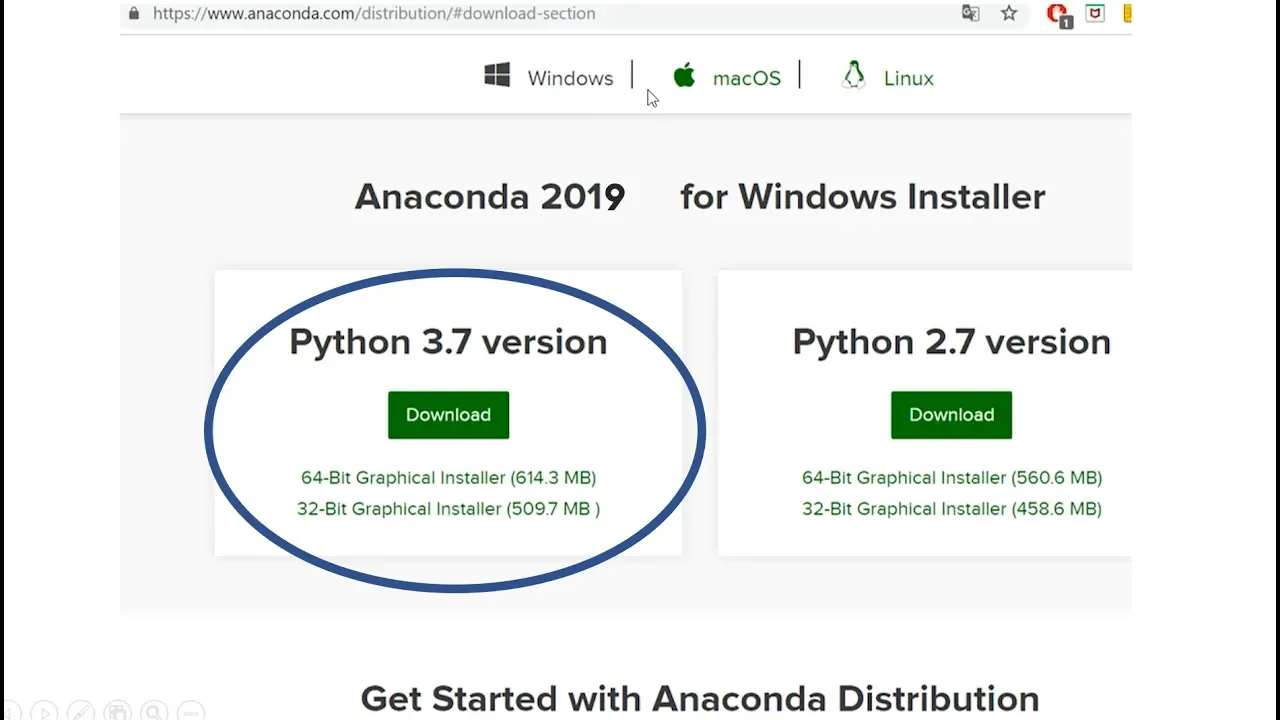Click the McAfee shield extension icon

pos(1095,14)
